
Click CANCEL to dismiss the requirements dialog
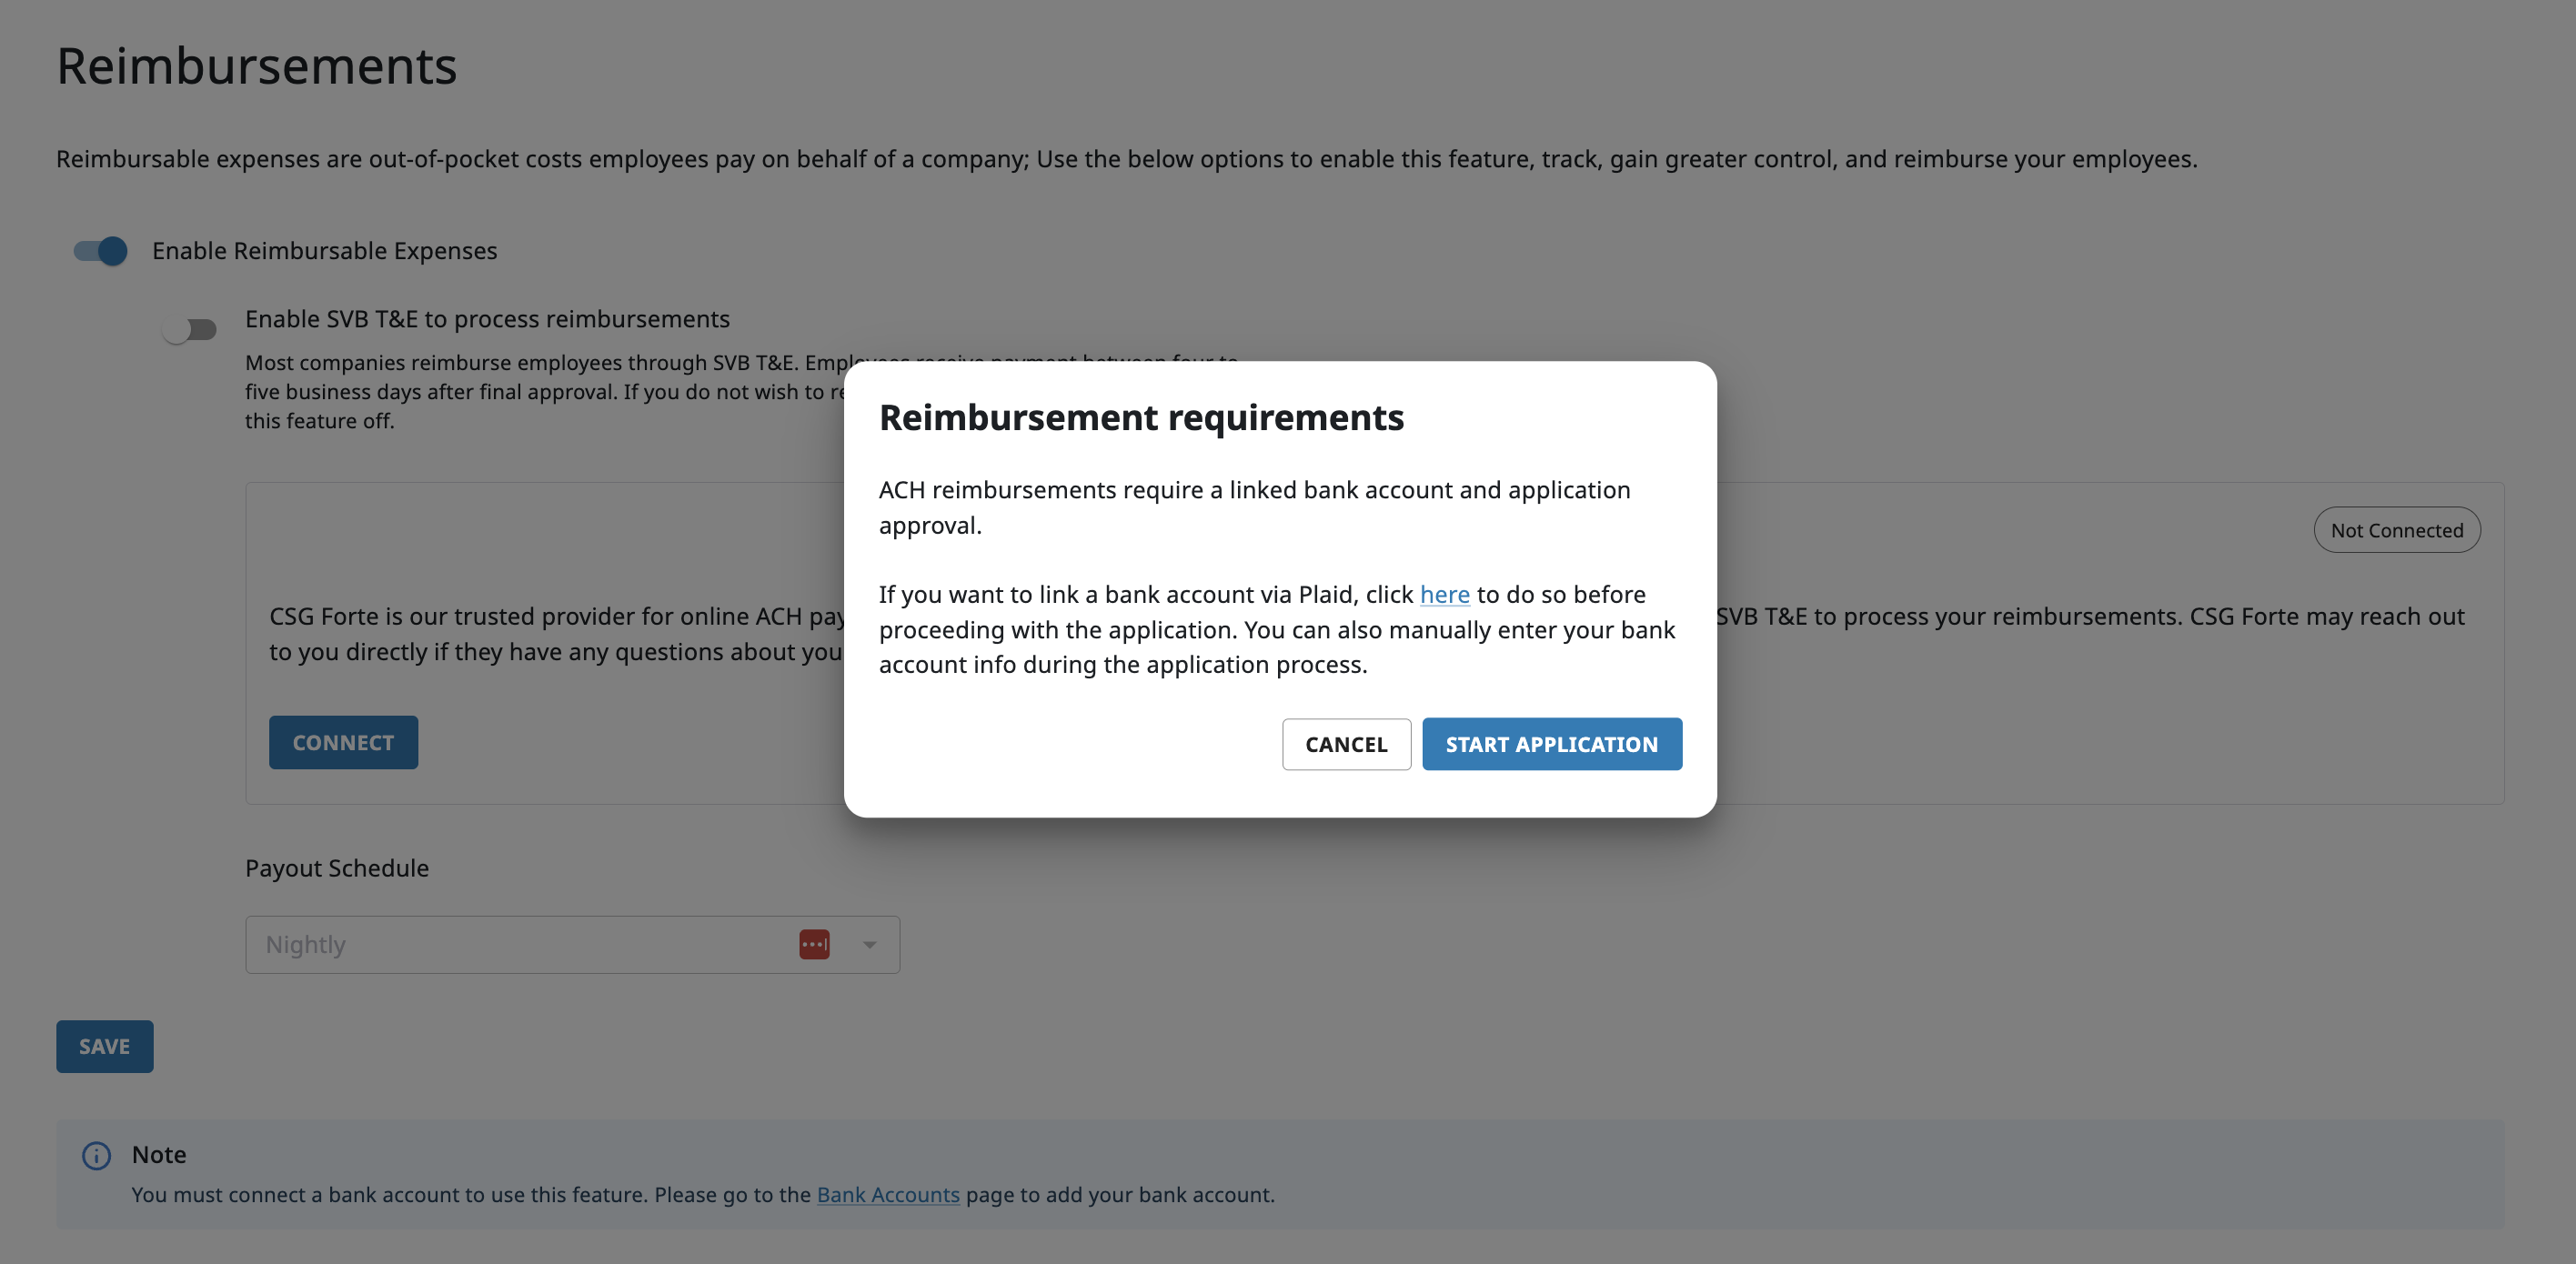(x=1346, y=744)
